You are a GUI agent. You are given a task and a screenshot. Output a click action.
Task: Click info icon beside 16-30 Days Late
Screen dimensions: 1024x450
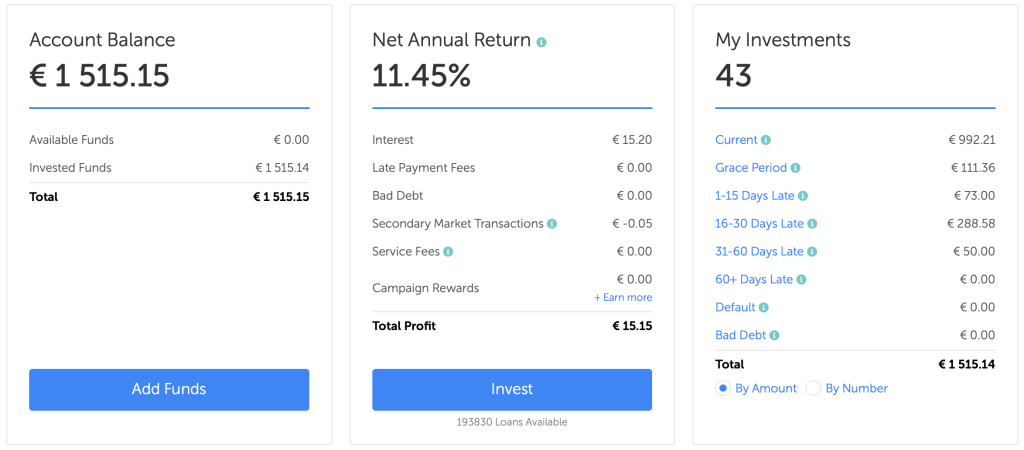coord(812,224)
